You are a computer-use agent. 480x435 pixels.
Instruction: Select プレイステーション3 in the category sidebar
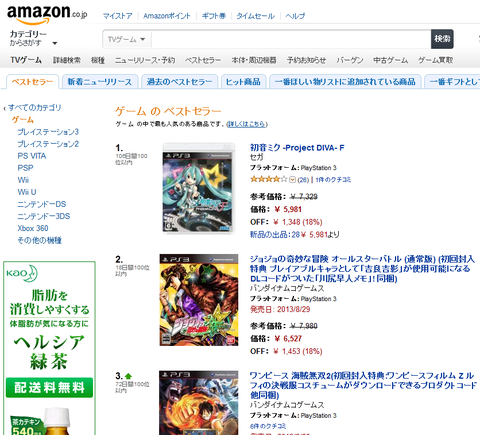coord(48,132)
